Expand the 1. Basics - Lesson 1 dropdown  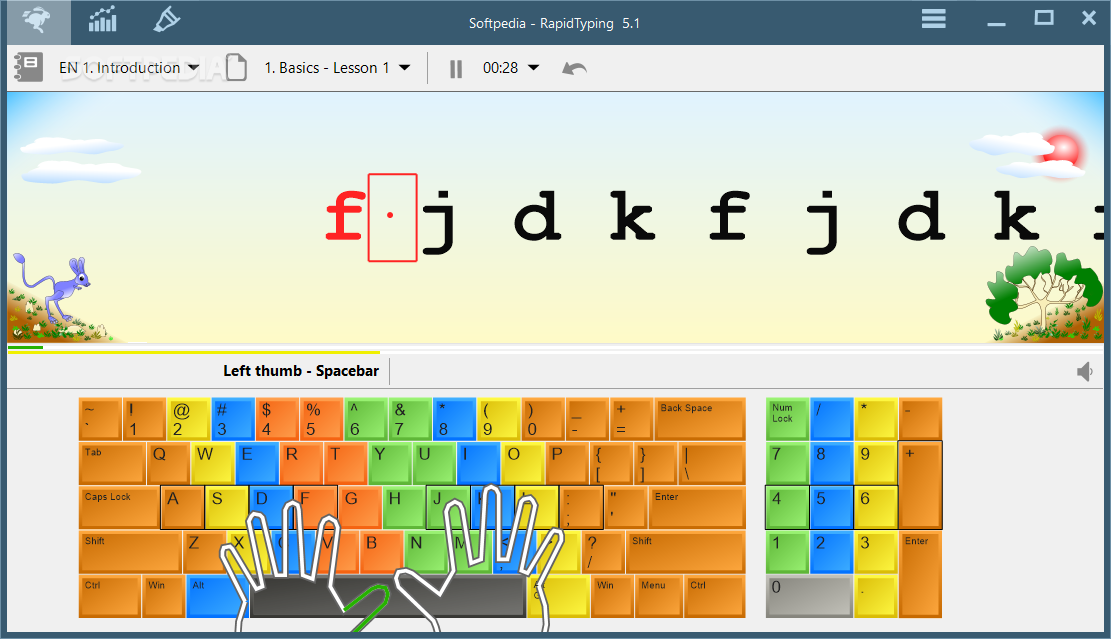pos(335,67)
